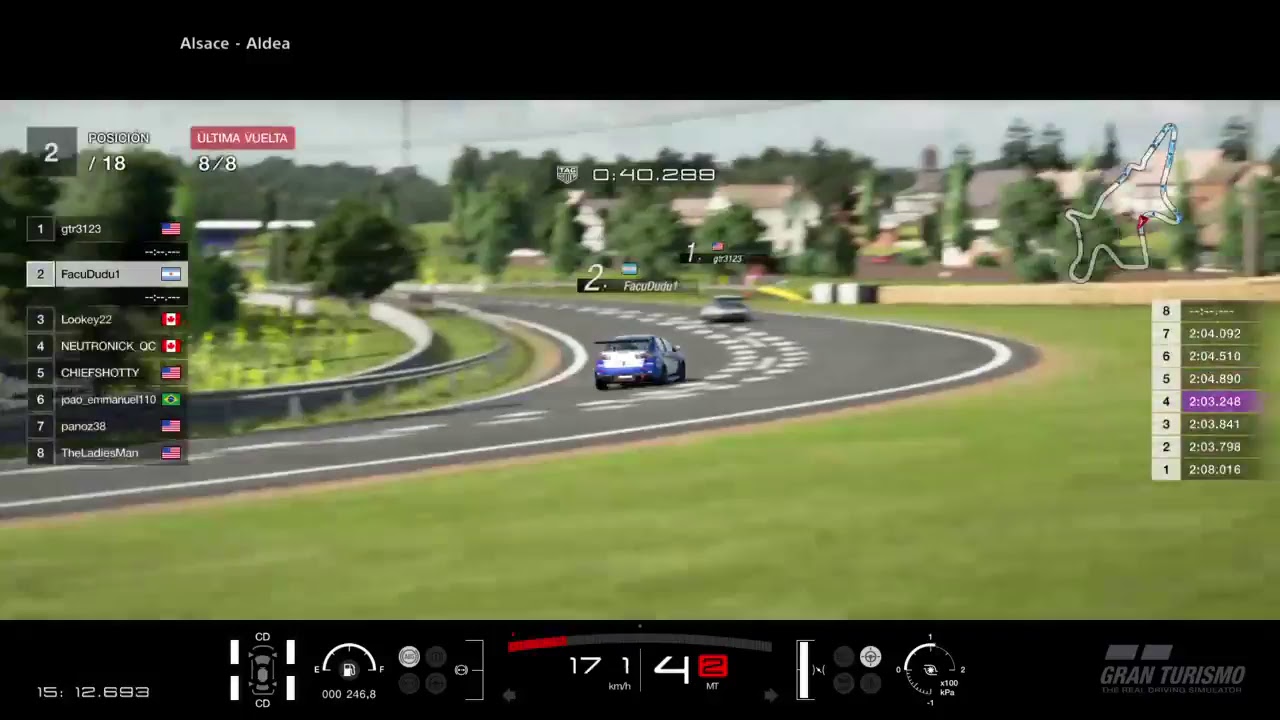Click the Argentina flag next to FacuDudu1
Screen dimensions: 1280x720
click(x=171, y=274)
